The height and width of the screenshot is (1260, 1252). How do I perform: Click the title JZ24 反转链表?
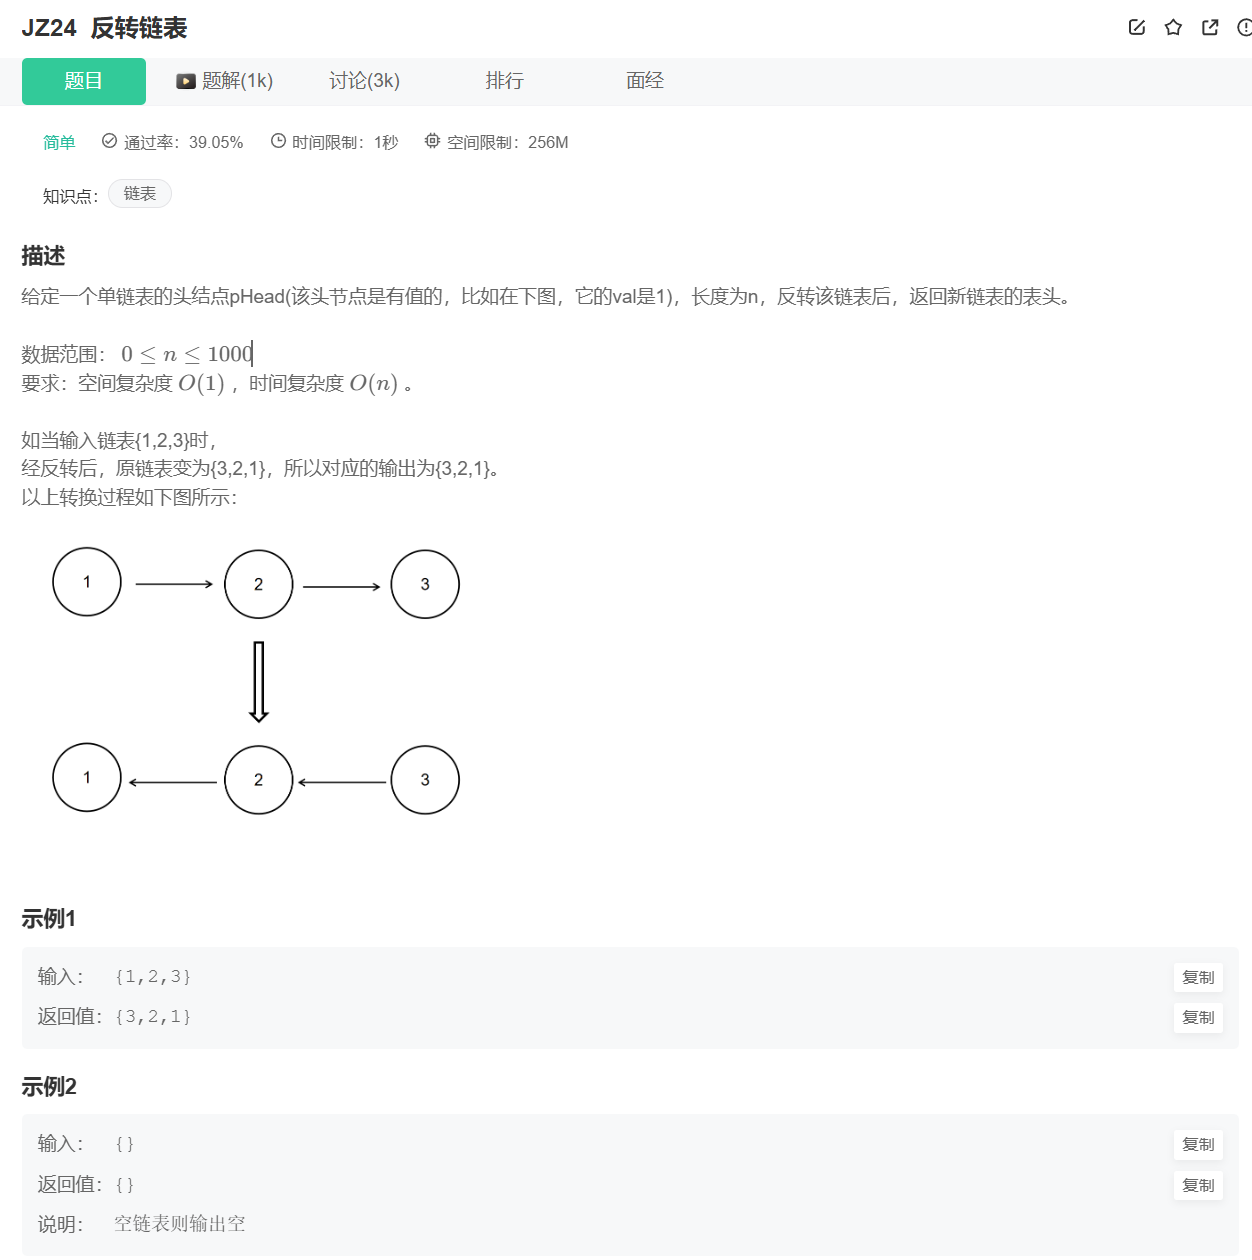pos(104,28)
